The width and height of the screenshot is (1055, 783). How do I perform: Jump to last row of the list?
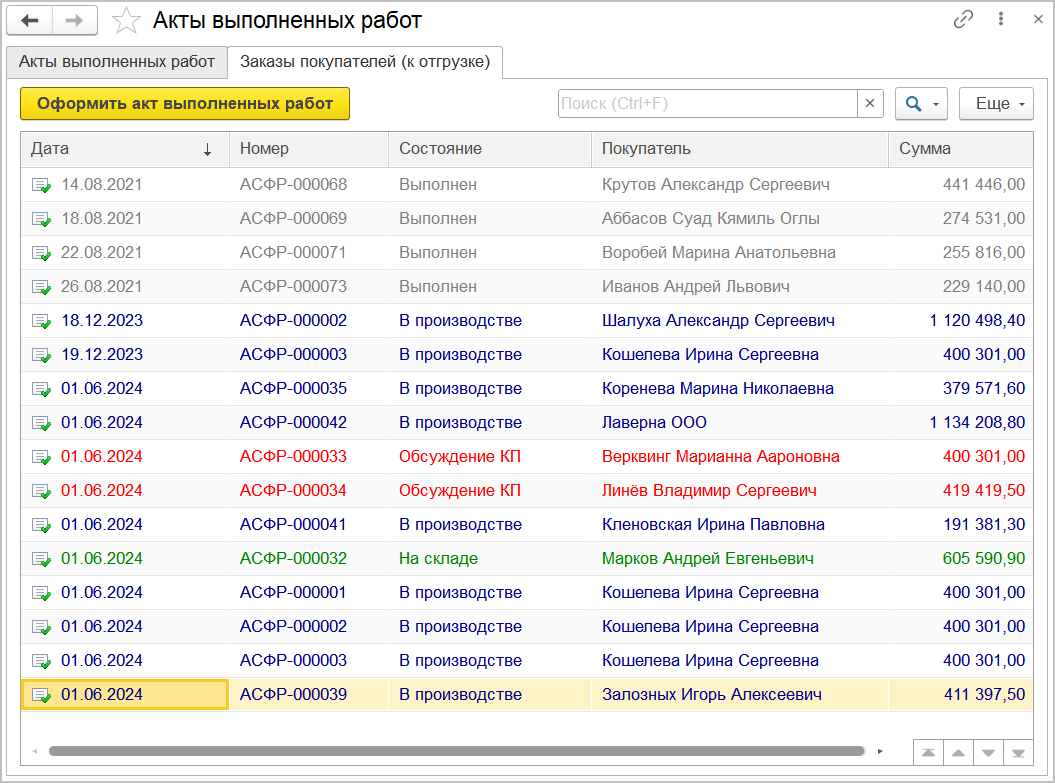[1019, 752]
